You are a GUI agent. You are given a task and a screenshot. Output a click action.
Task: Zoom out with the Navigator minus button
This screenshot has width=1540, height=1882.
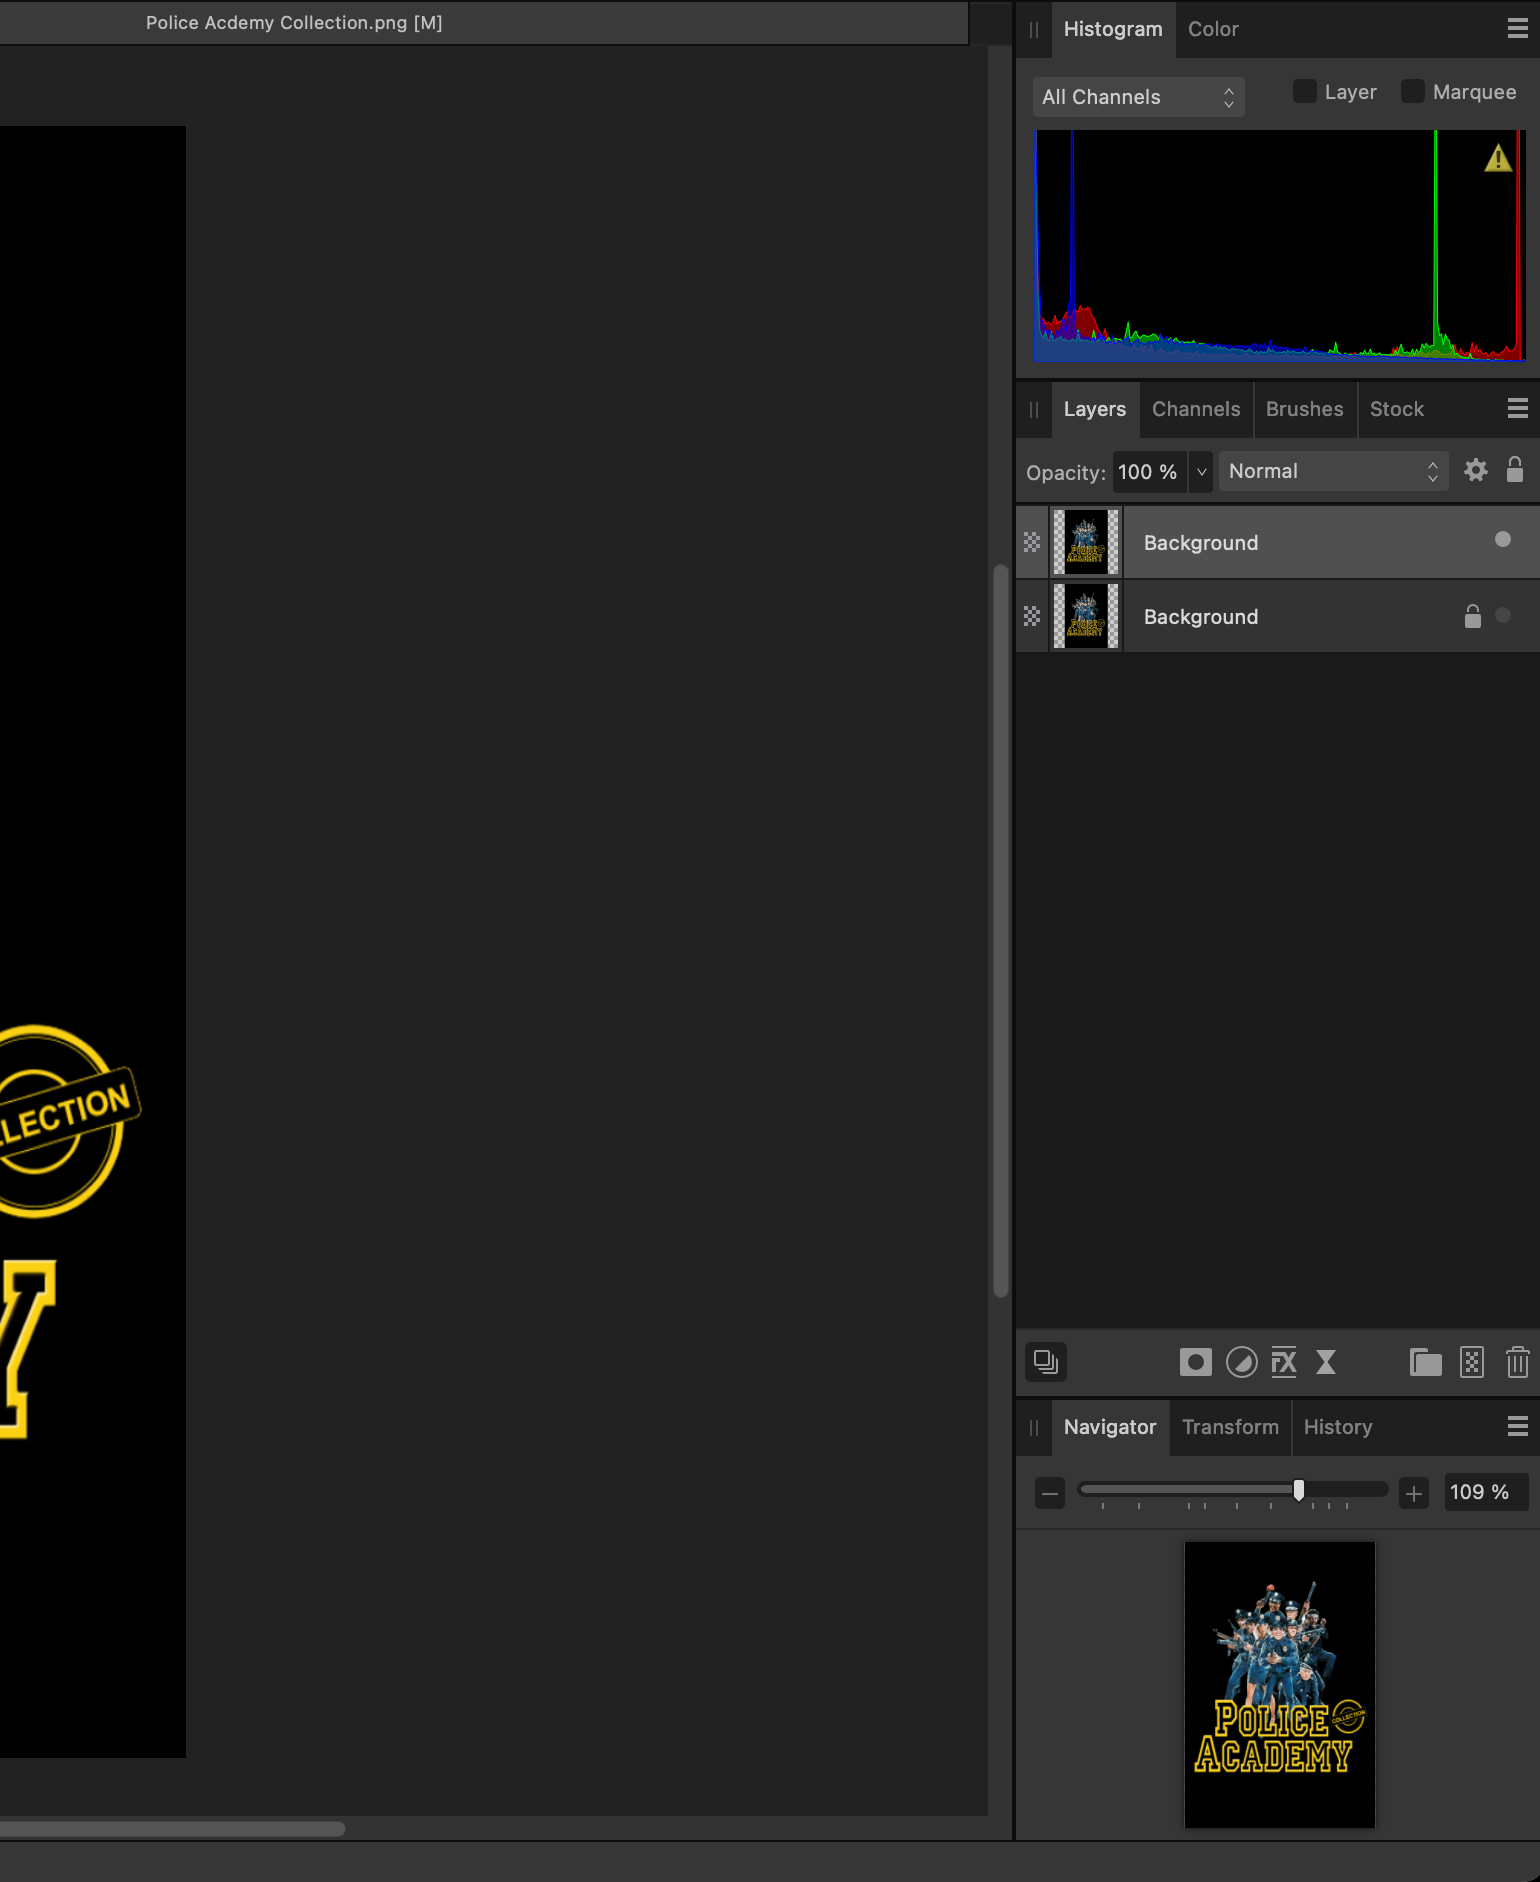[x=1049, y=1494]
